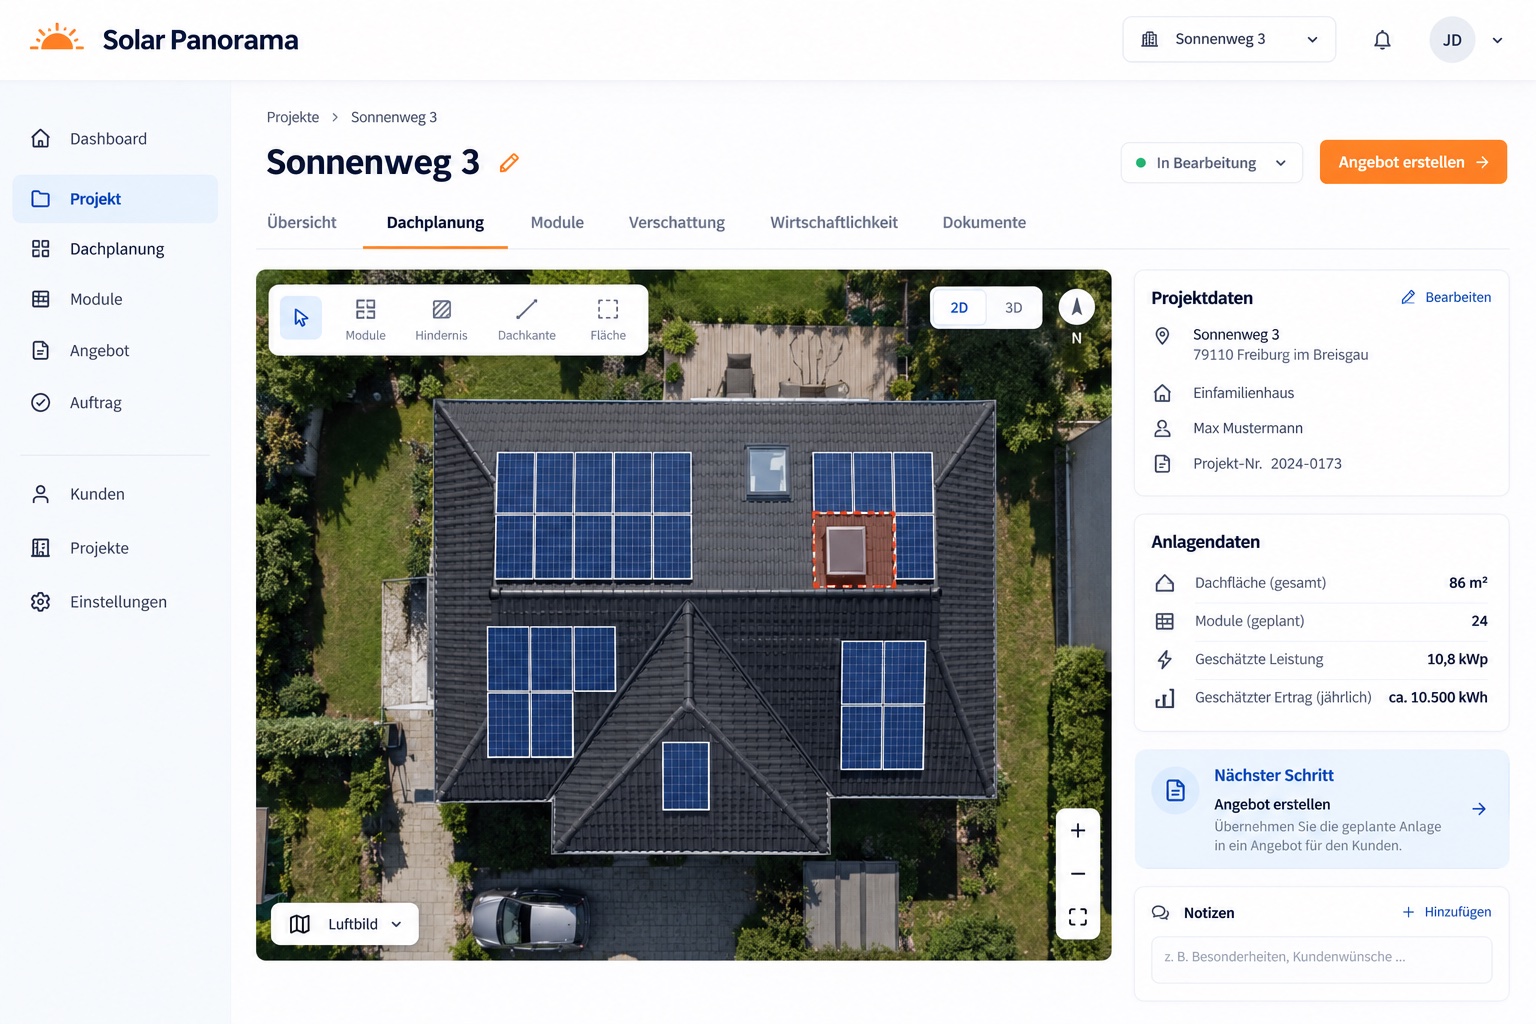The image size is (1536, 1024).
Task: Open the Sonnenweg 3 project selector
Action: 1229,40
